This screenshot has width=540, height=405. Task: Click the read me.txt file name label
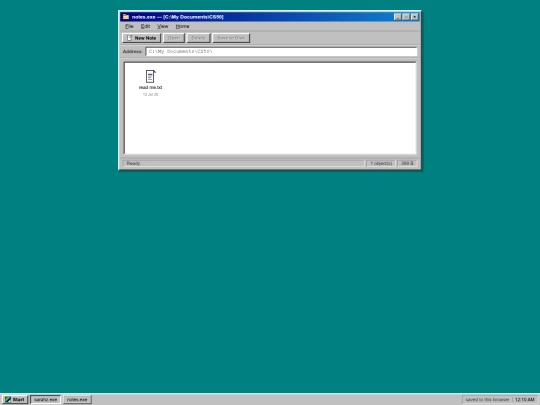(150, 87)
